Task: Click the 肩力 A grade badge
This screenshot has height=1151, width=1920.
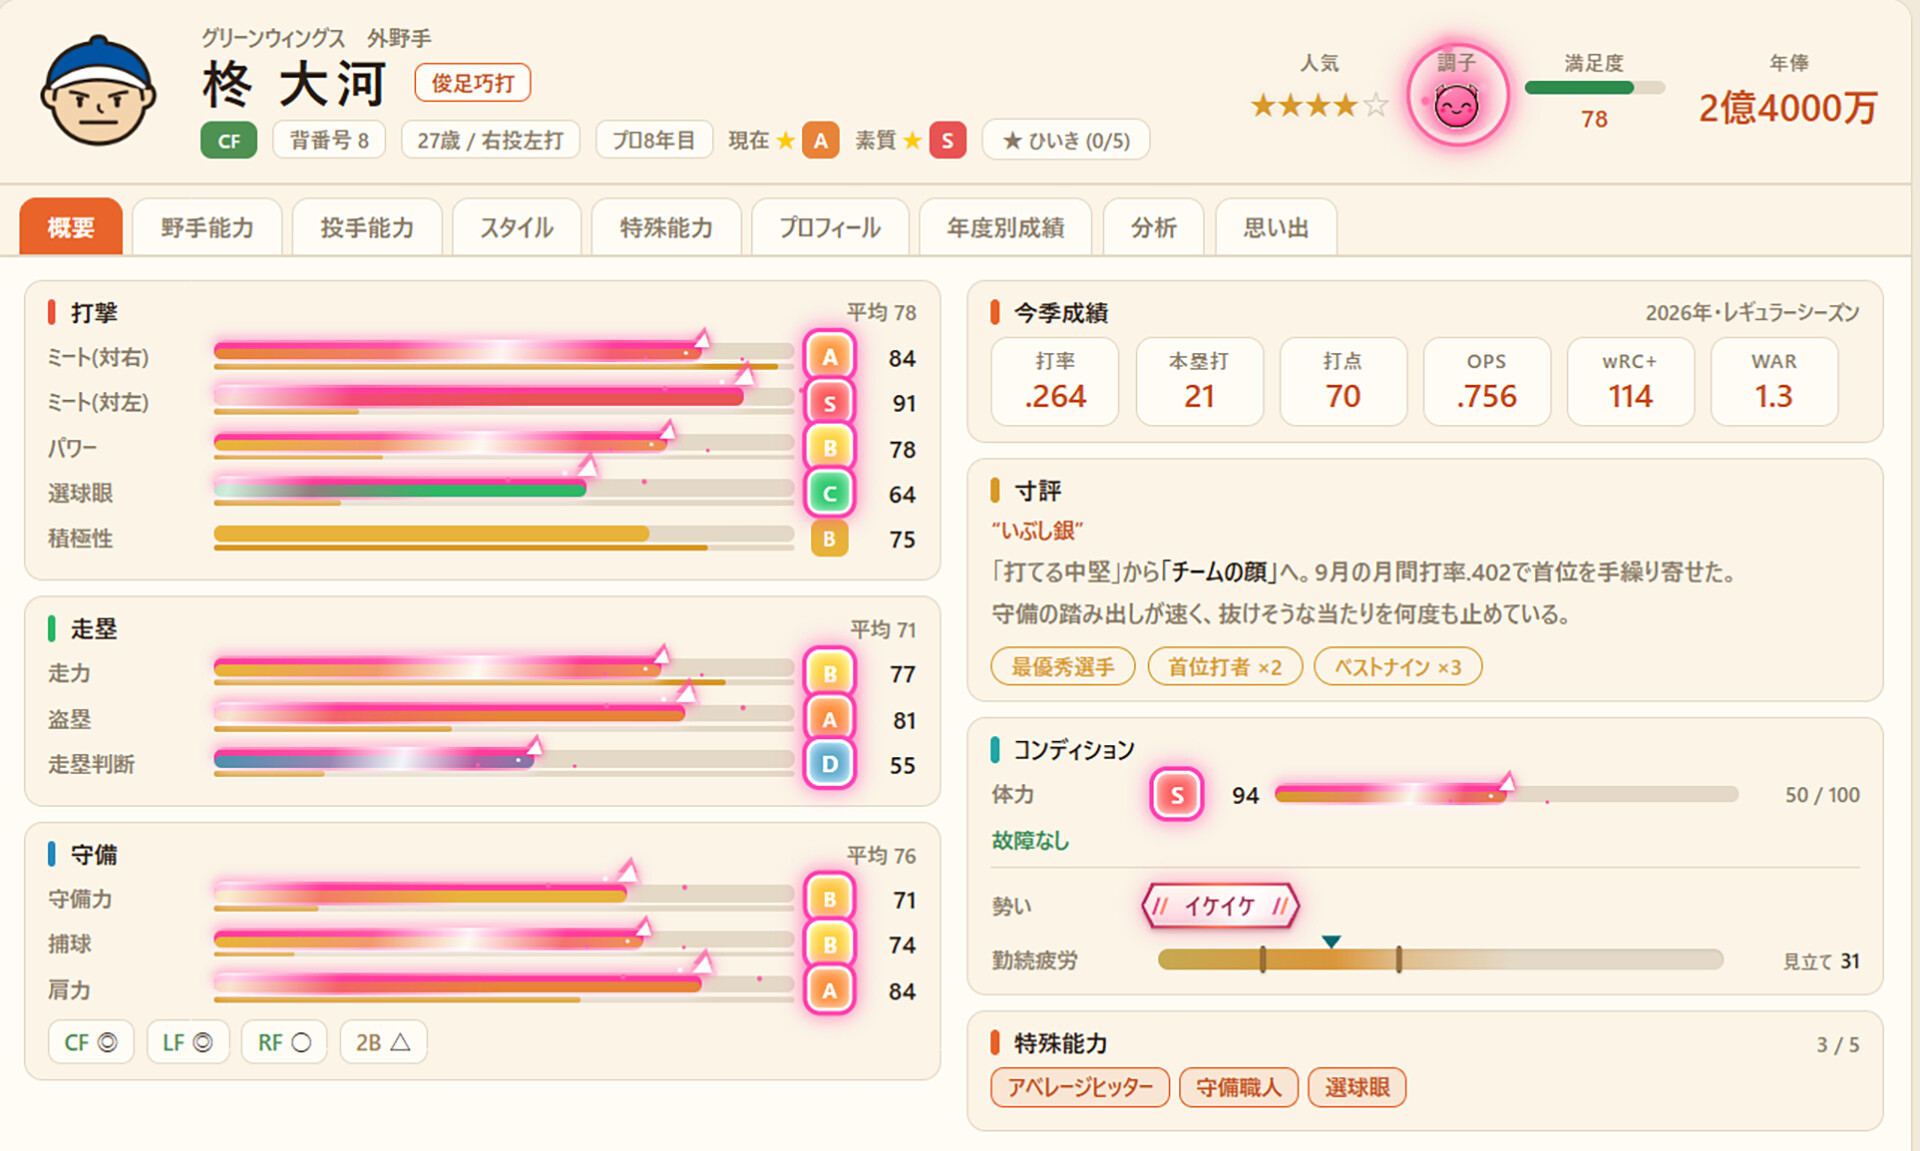Action: click(x=829, y=990)
